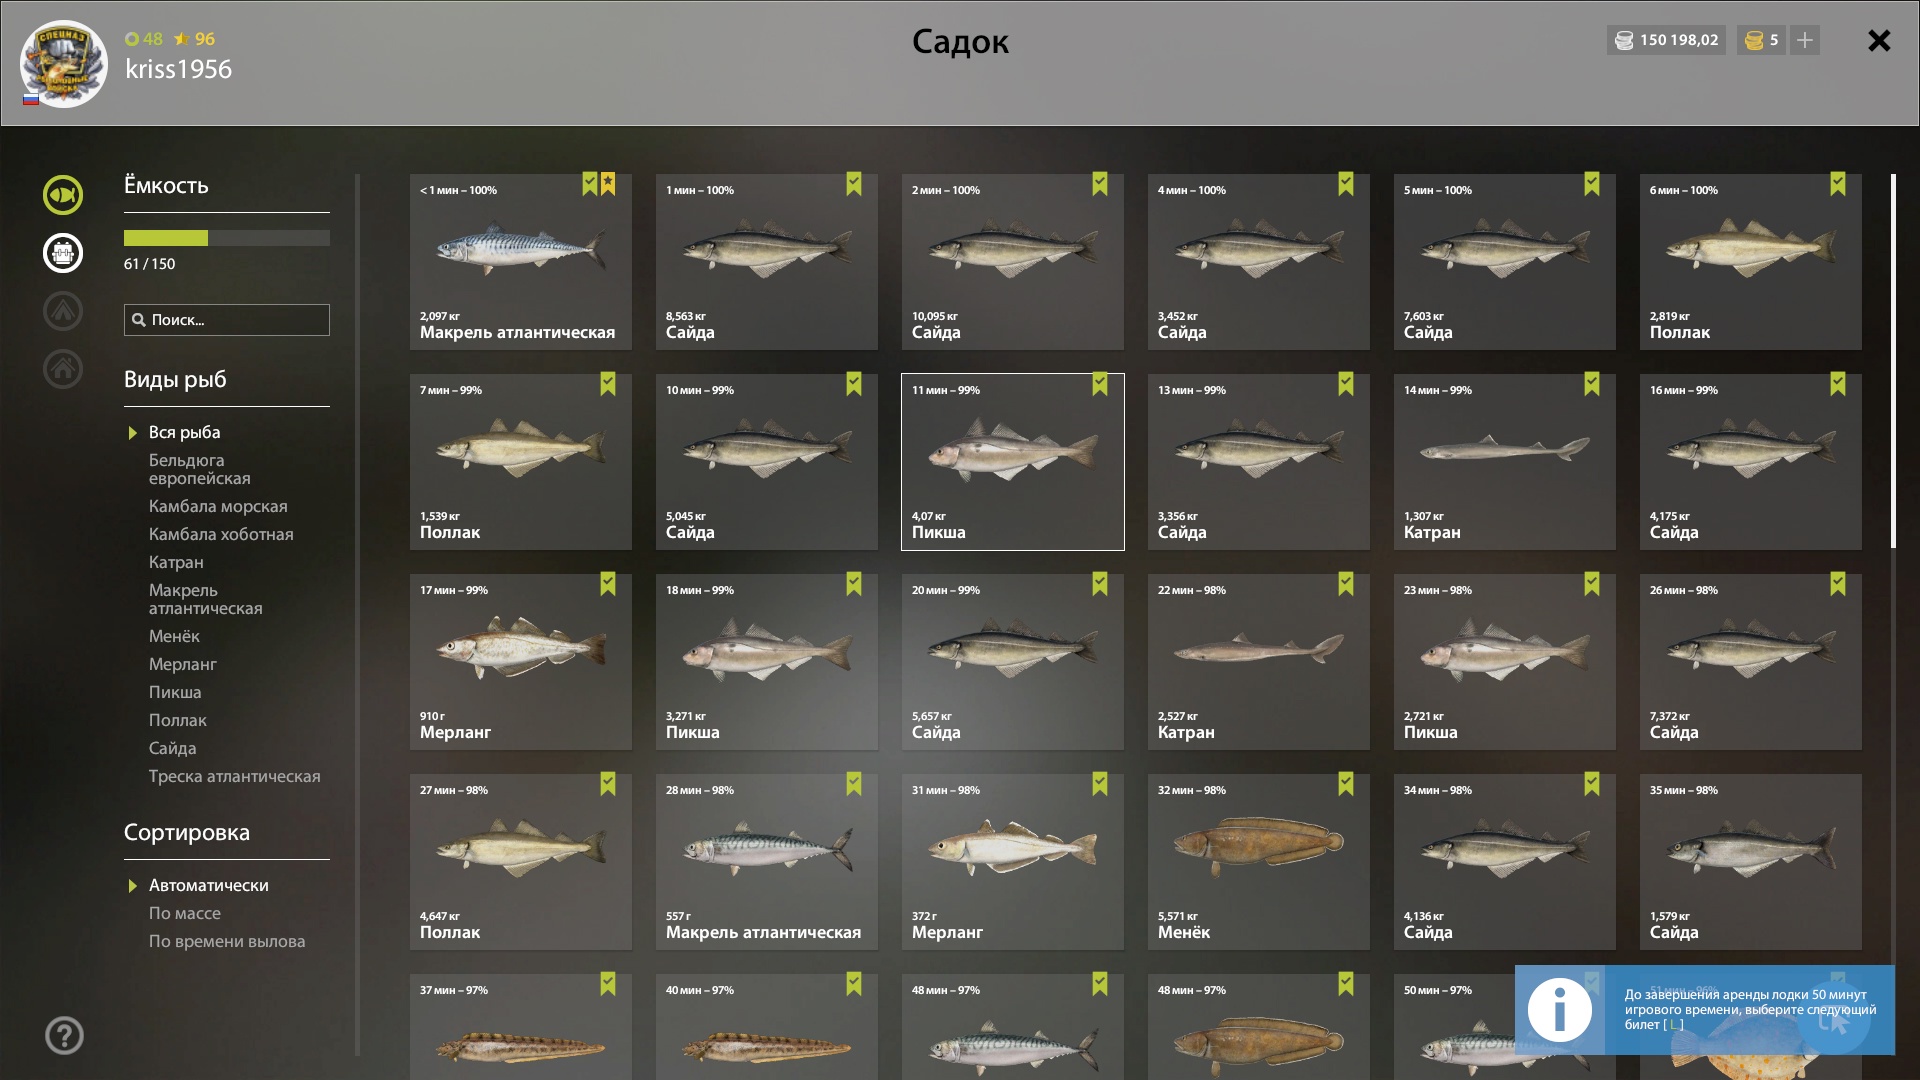Toggle the bookmark flag on Катран 1,307 кг
This screenshot has width=1920, height=1080.
tap(1592, 384)
